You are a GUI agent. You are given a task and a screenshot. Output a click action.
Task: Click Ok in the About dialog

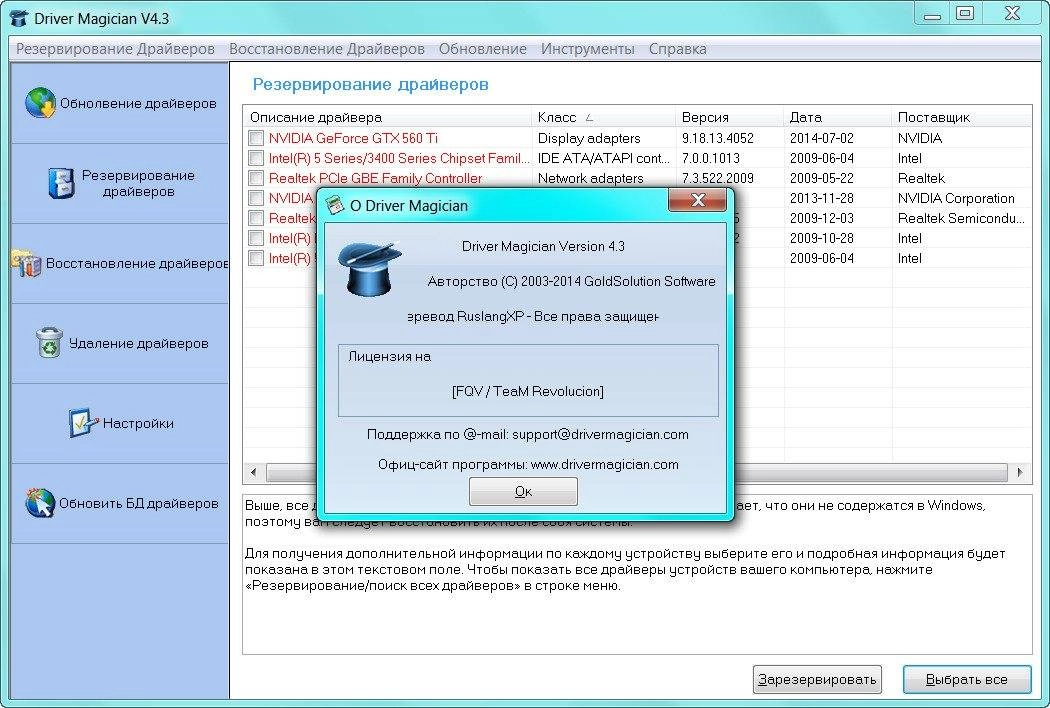tap(523, 491)
